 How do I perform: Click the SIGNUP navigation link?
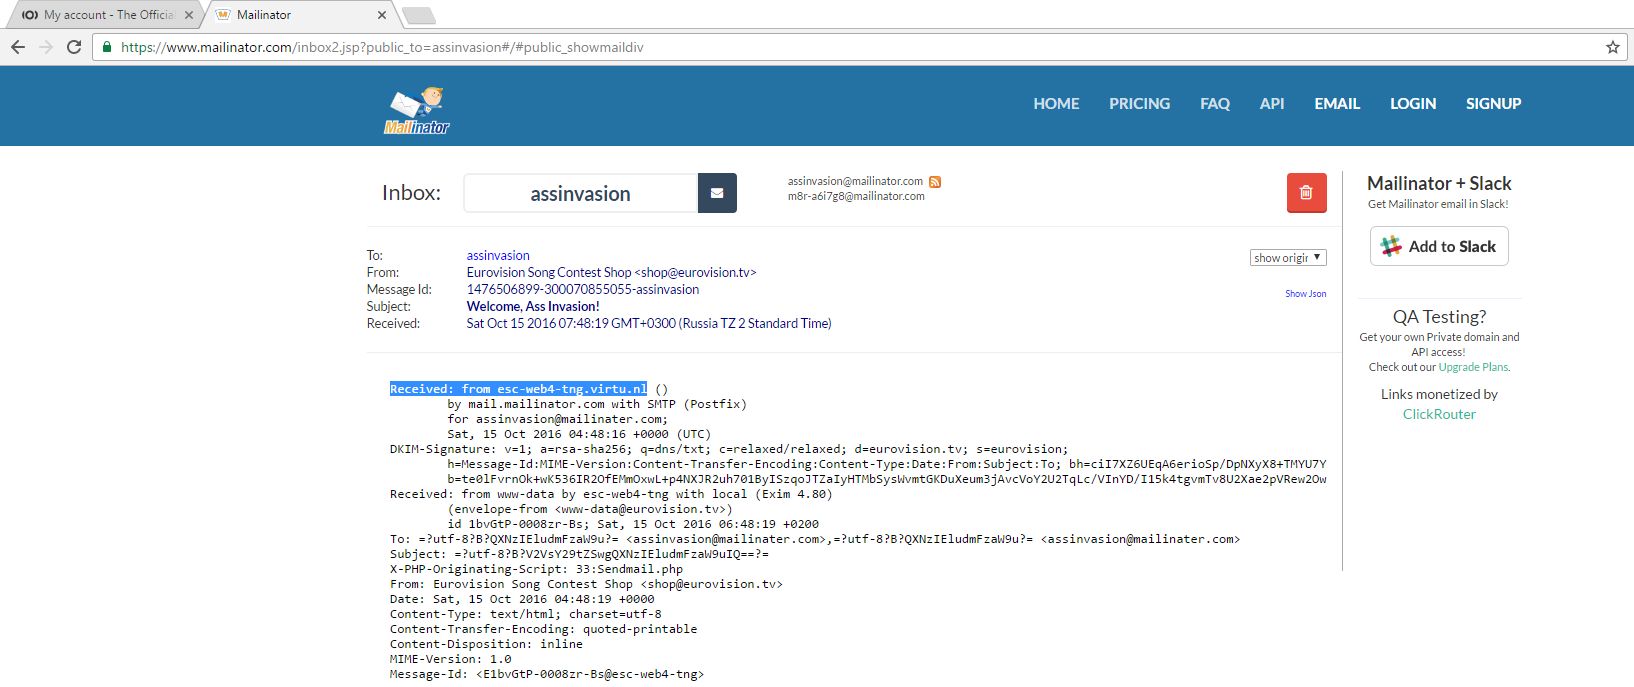(1493, 104)
